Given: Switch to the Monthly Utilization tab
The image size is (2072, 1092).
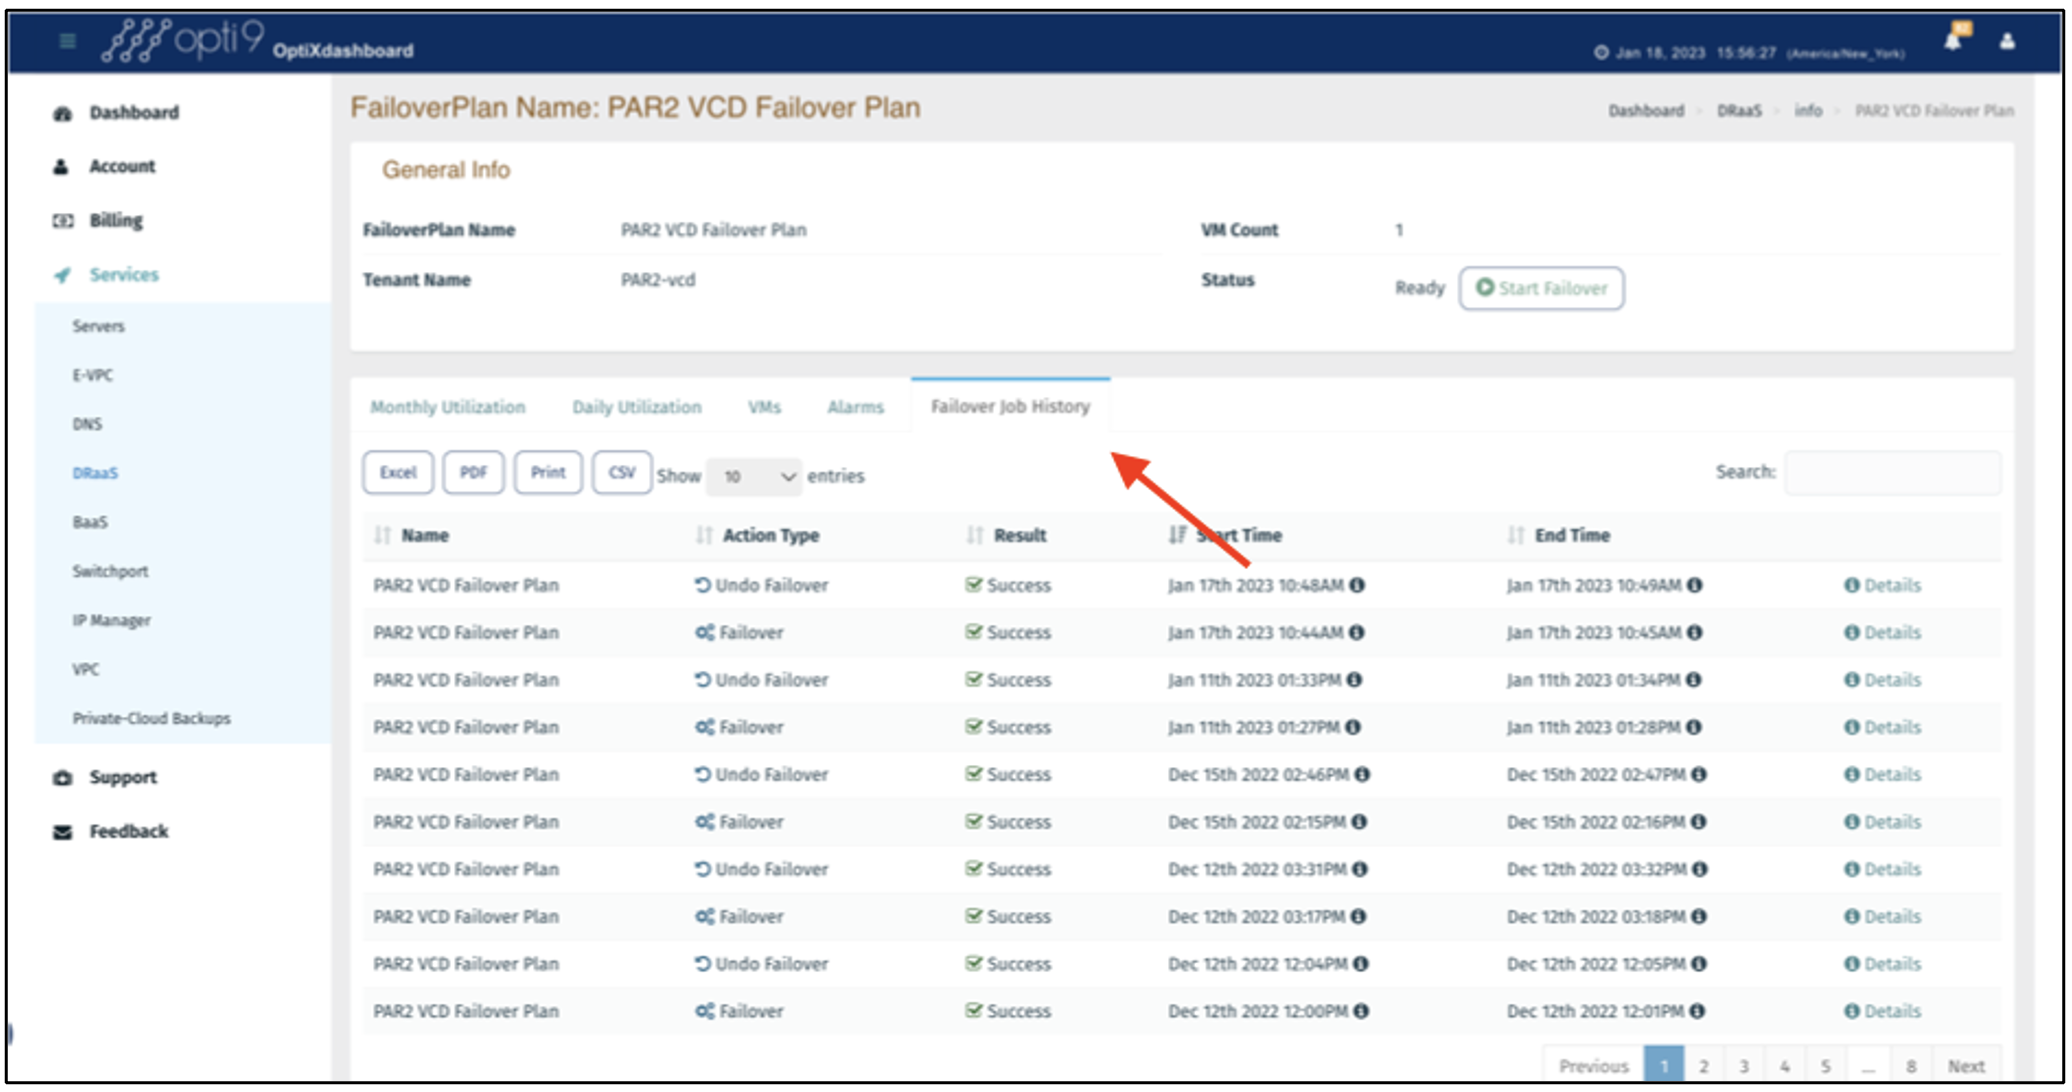Looking at the screenshot, I should [x=447, y=407].
